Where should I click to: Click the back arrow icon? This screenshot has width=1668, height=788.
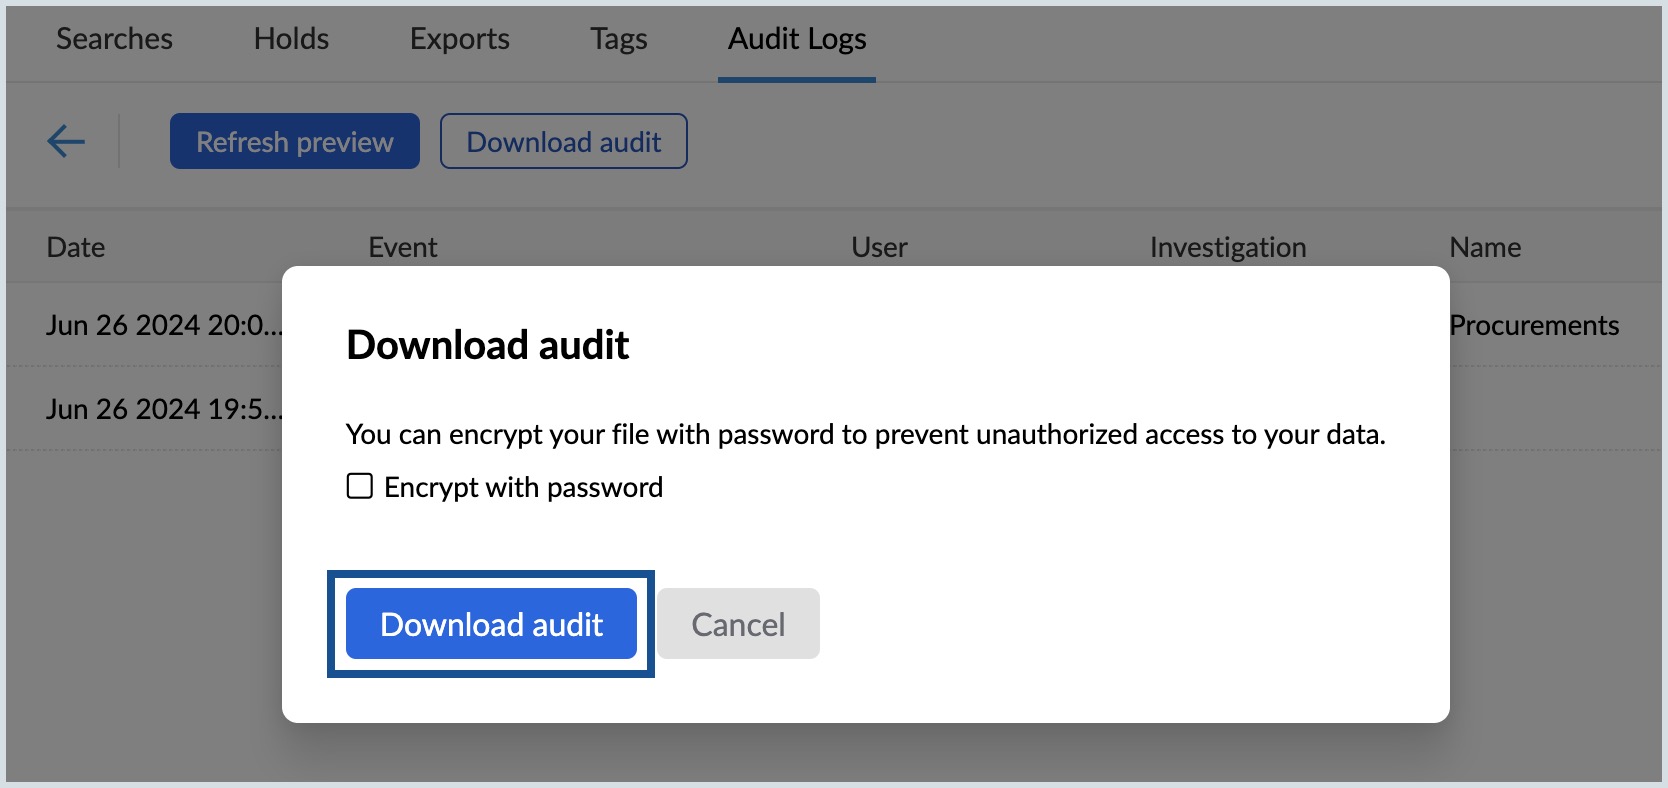coord(66,141)
